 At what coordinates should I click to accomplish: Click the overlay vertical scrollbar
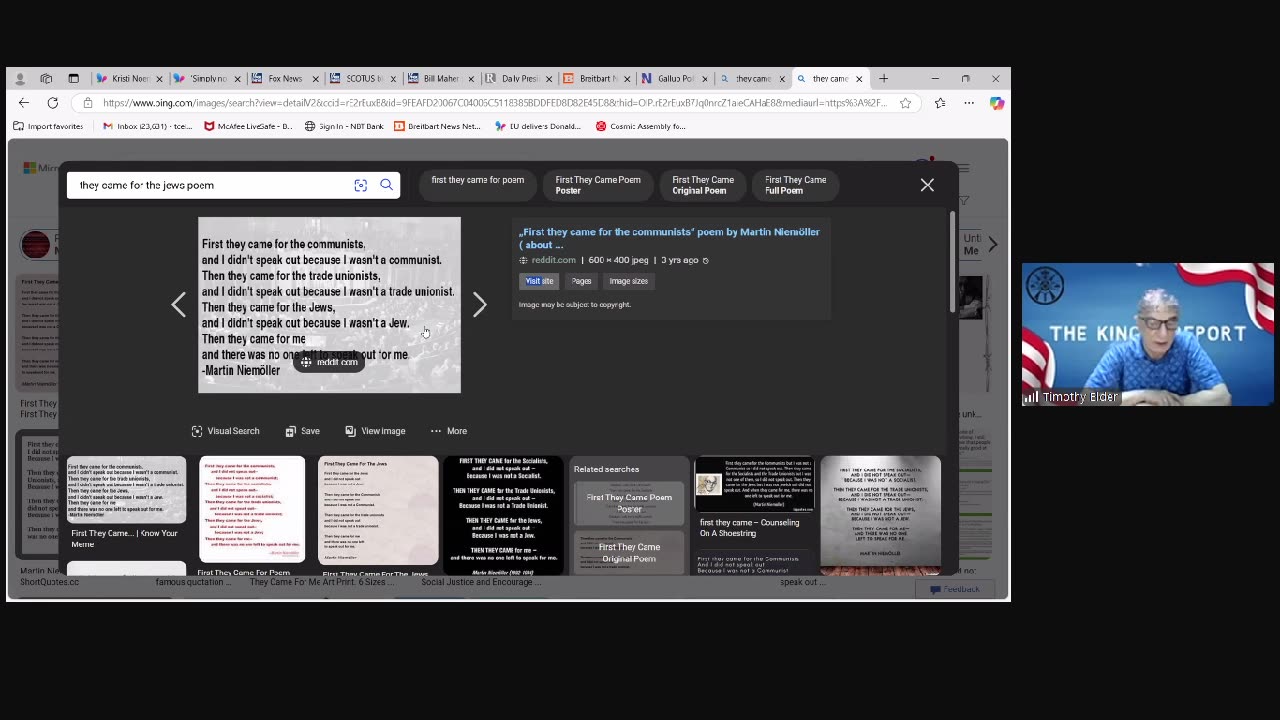[952, 262]
